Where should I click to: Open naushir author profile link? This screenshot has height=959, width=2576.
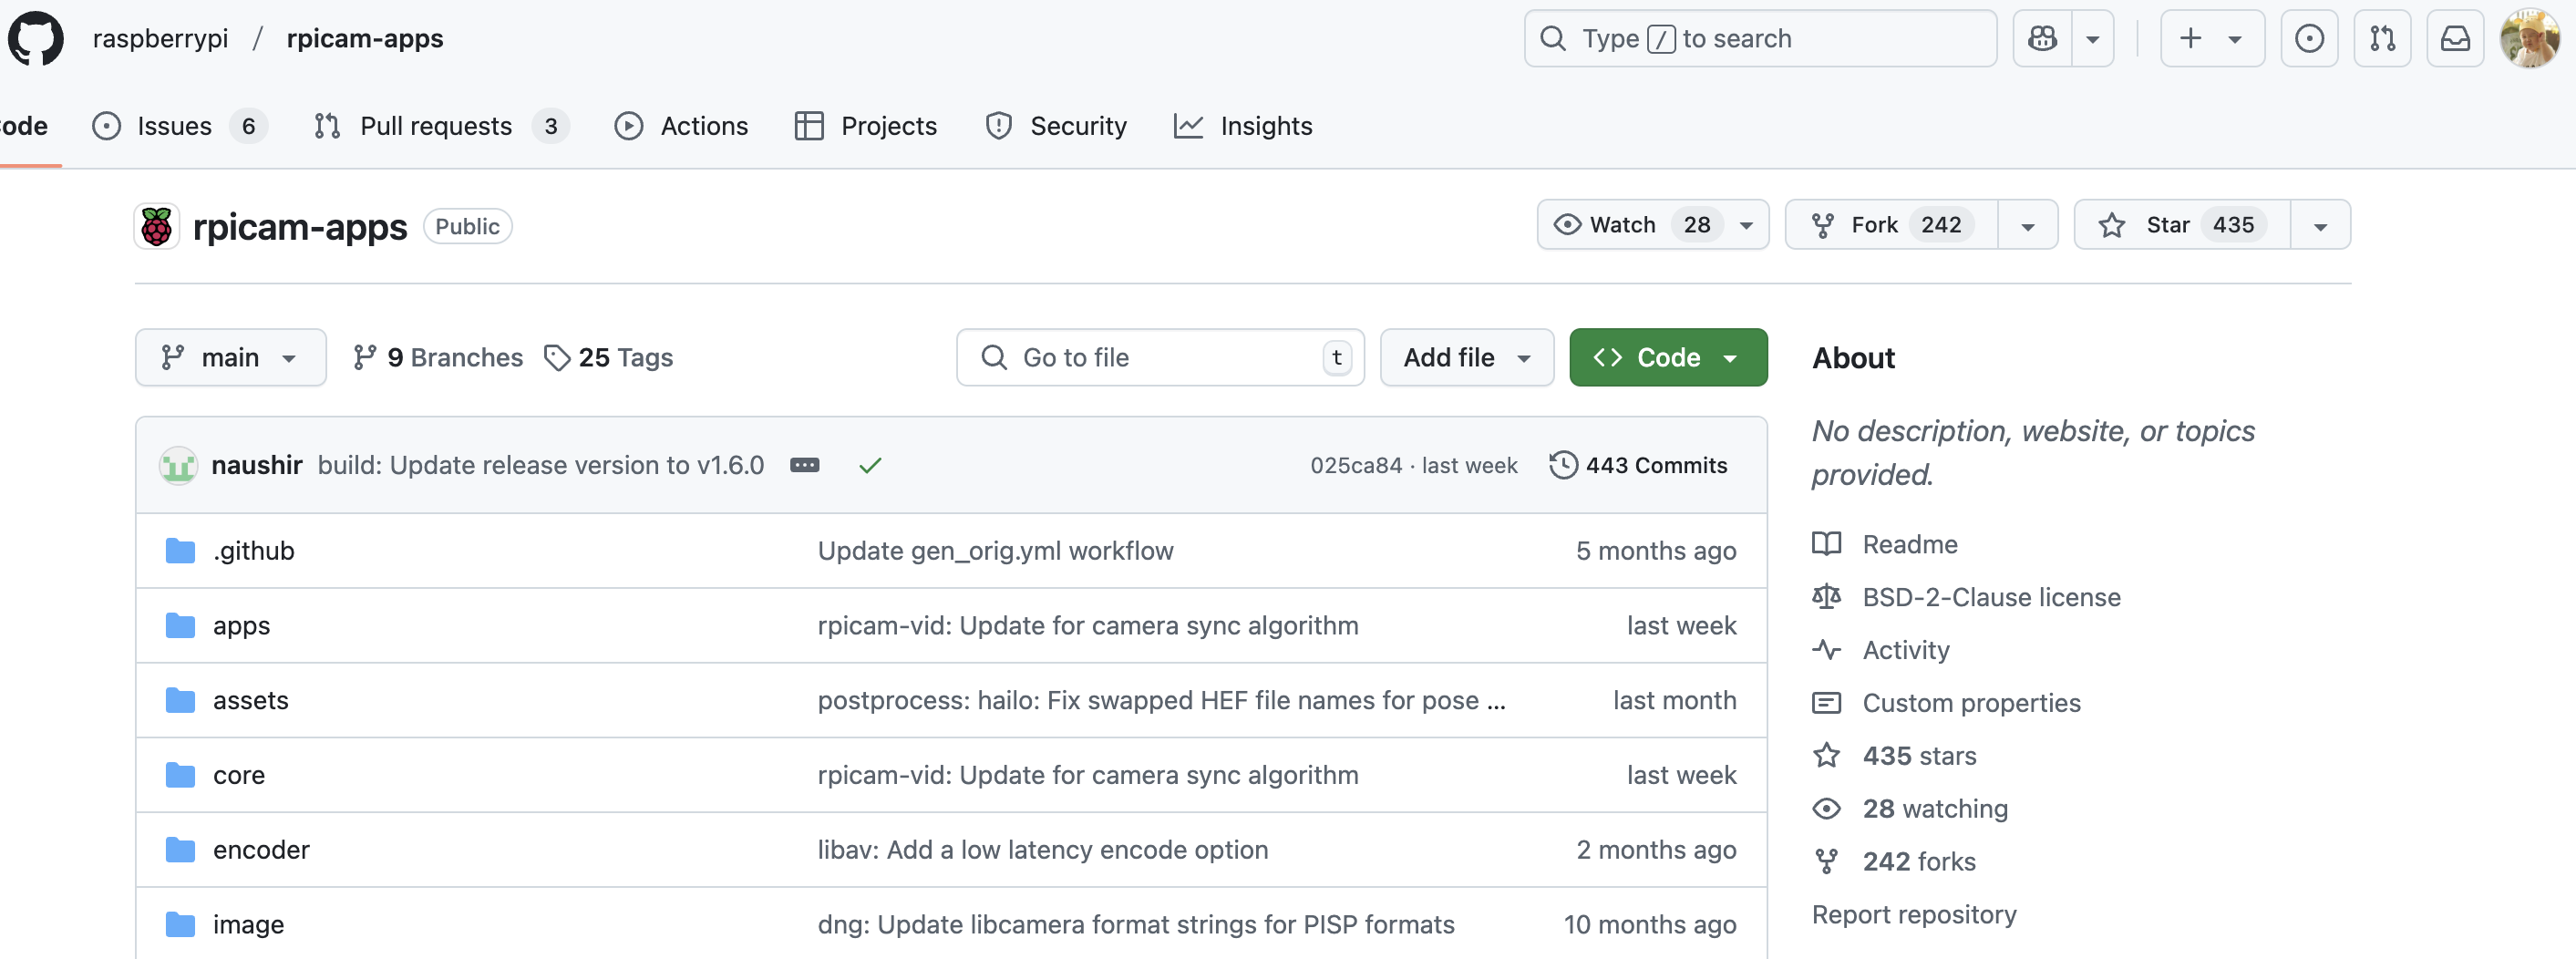[x=257, y=465]
